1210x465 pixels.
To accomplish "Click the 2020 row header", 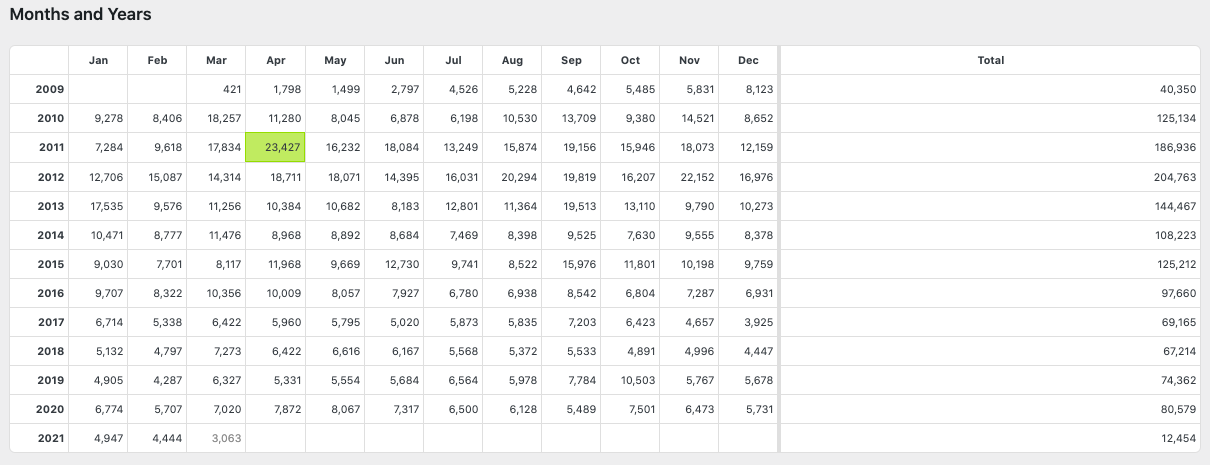I will 50,409.
